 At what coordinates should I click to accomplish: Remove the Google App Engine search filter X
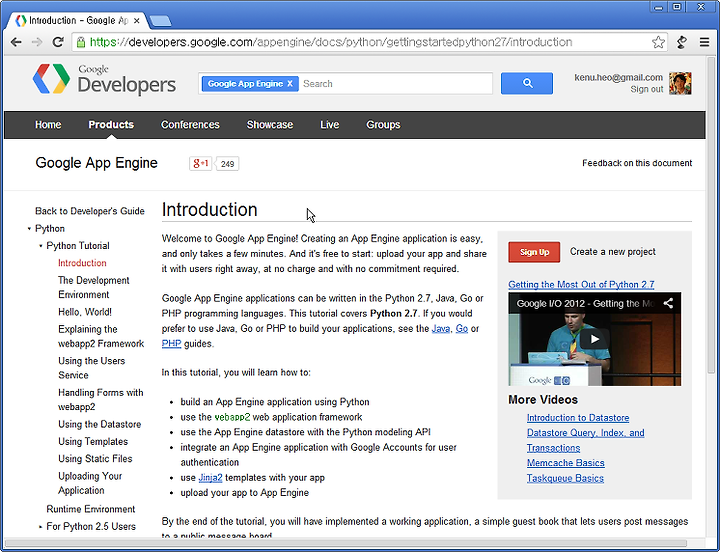290,84
